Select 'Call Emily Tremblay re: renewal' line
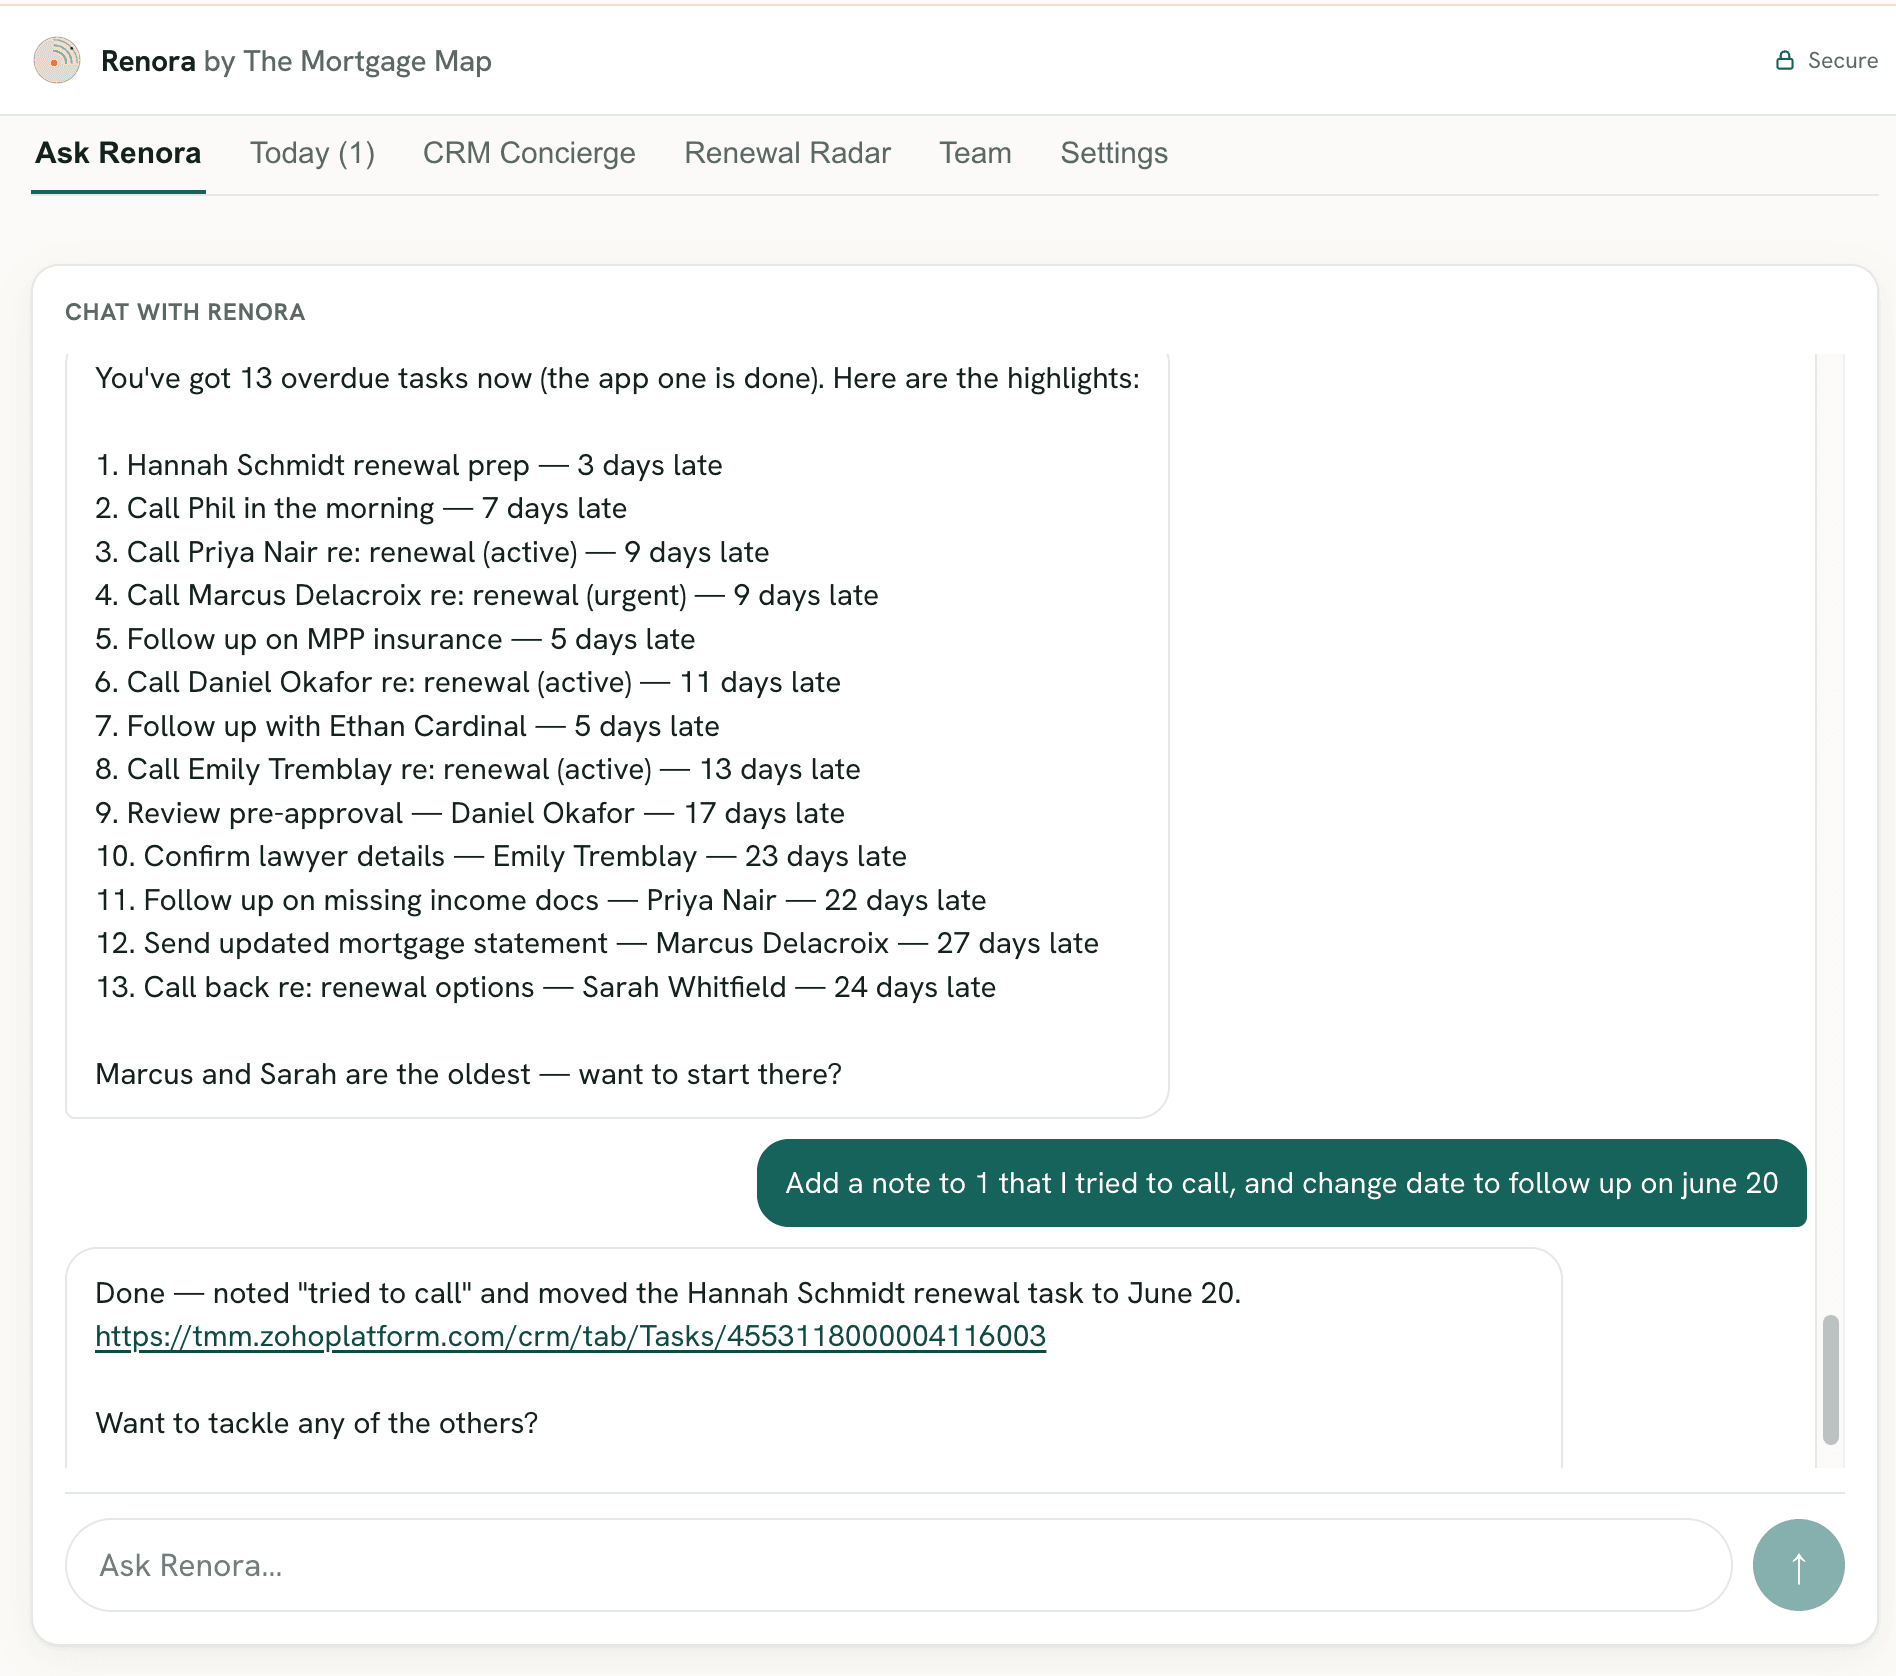The width and height of the screenshot is (1896, 1676). [478, 769]
